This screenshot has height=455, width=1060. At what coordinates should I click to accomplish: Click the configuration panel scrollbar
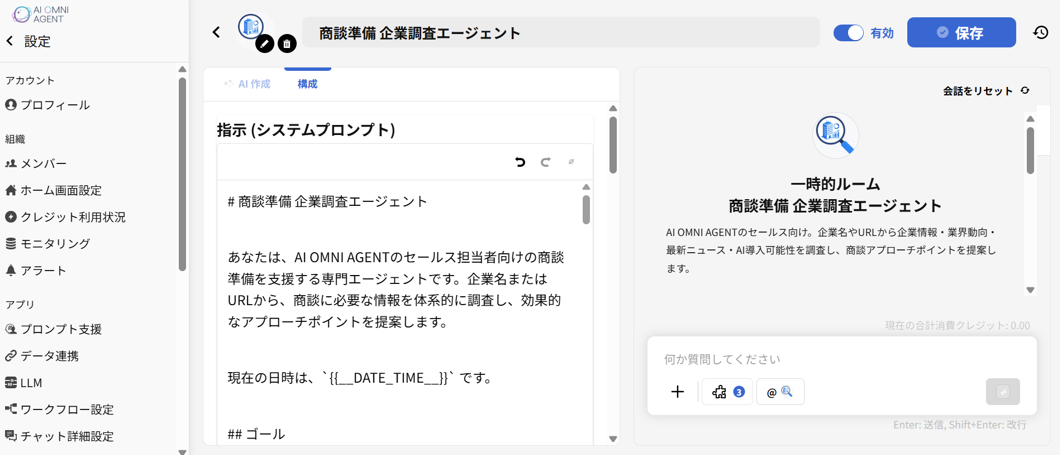tap(613, 145)
